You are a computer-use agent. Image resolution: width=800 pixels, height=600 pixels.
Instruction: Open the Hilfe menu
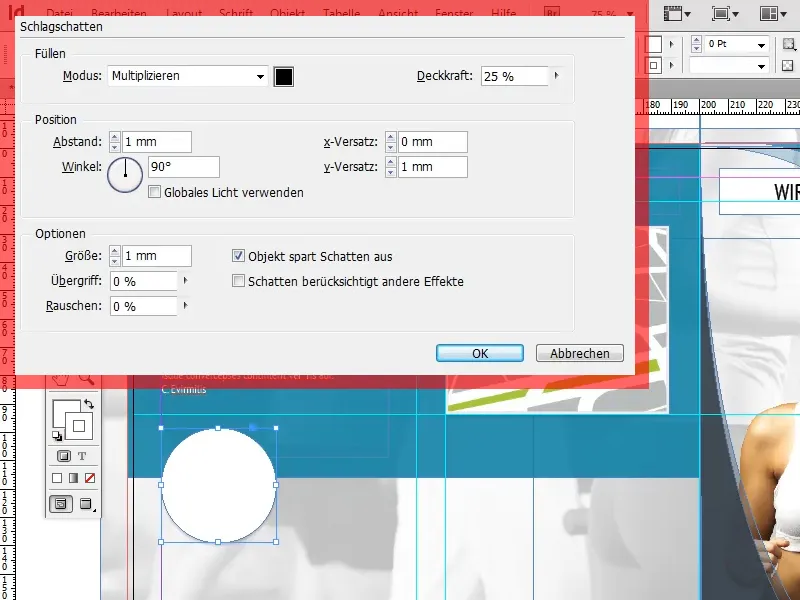click(x=504, y=13)
